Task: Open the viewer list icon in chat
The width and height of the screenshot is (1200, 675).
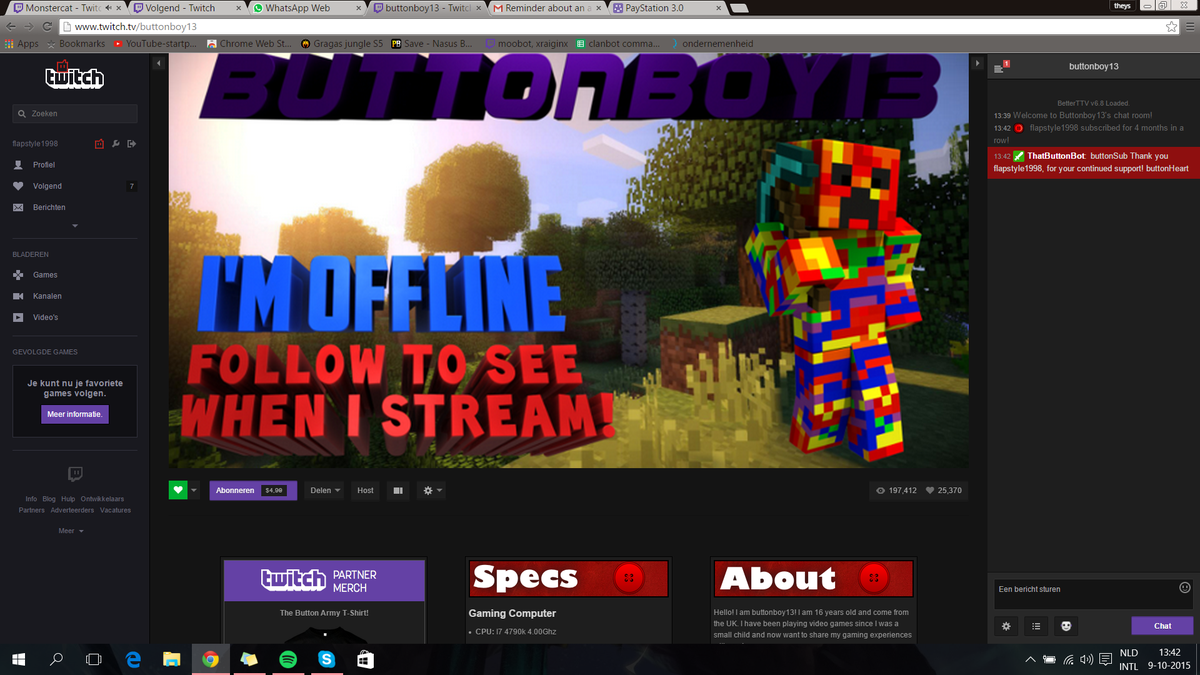Action: (x=1036, y=625)
